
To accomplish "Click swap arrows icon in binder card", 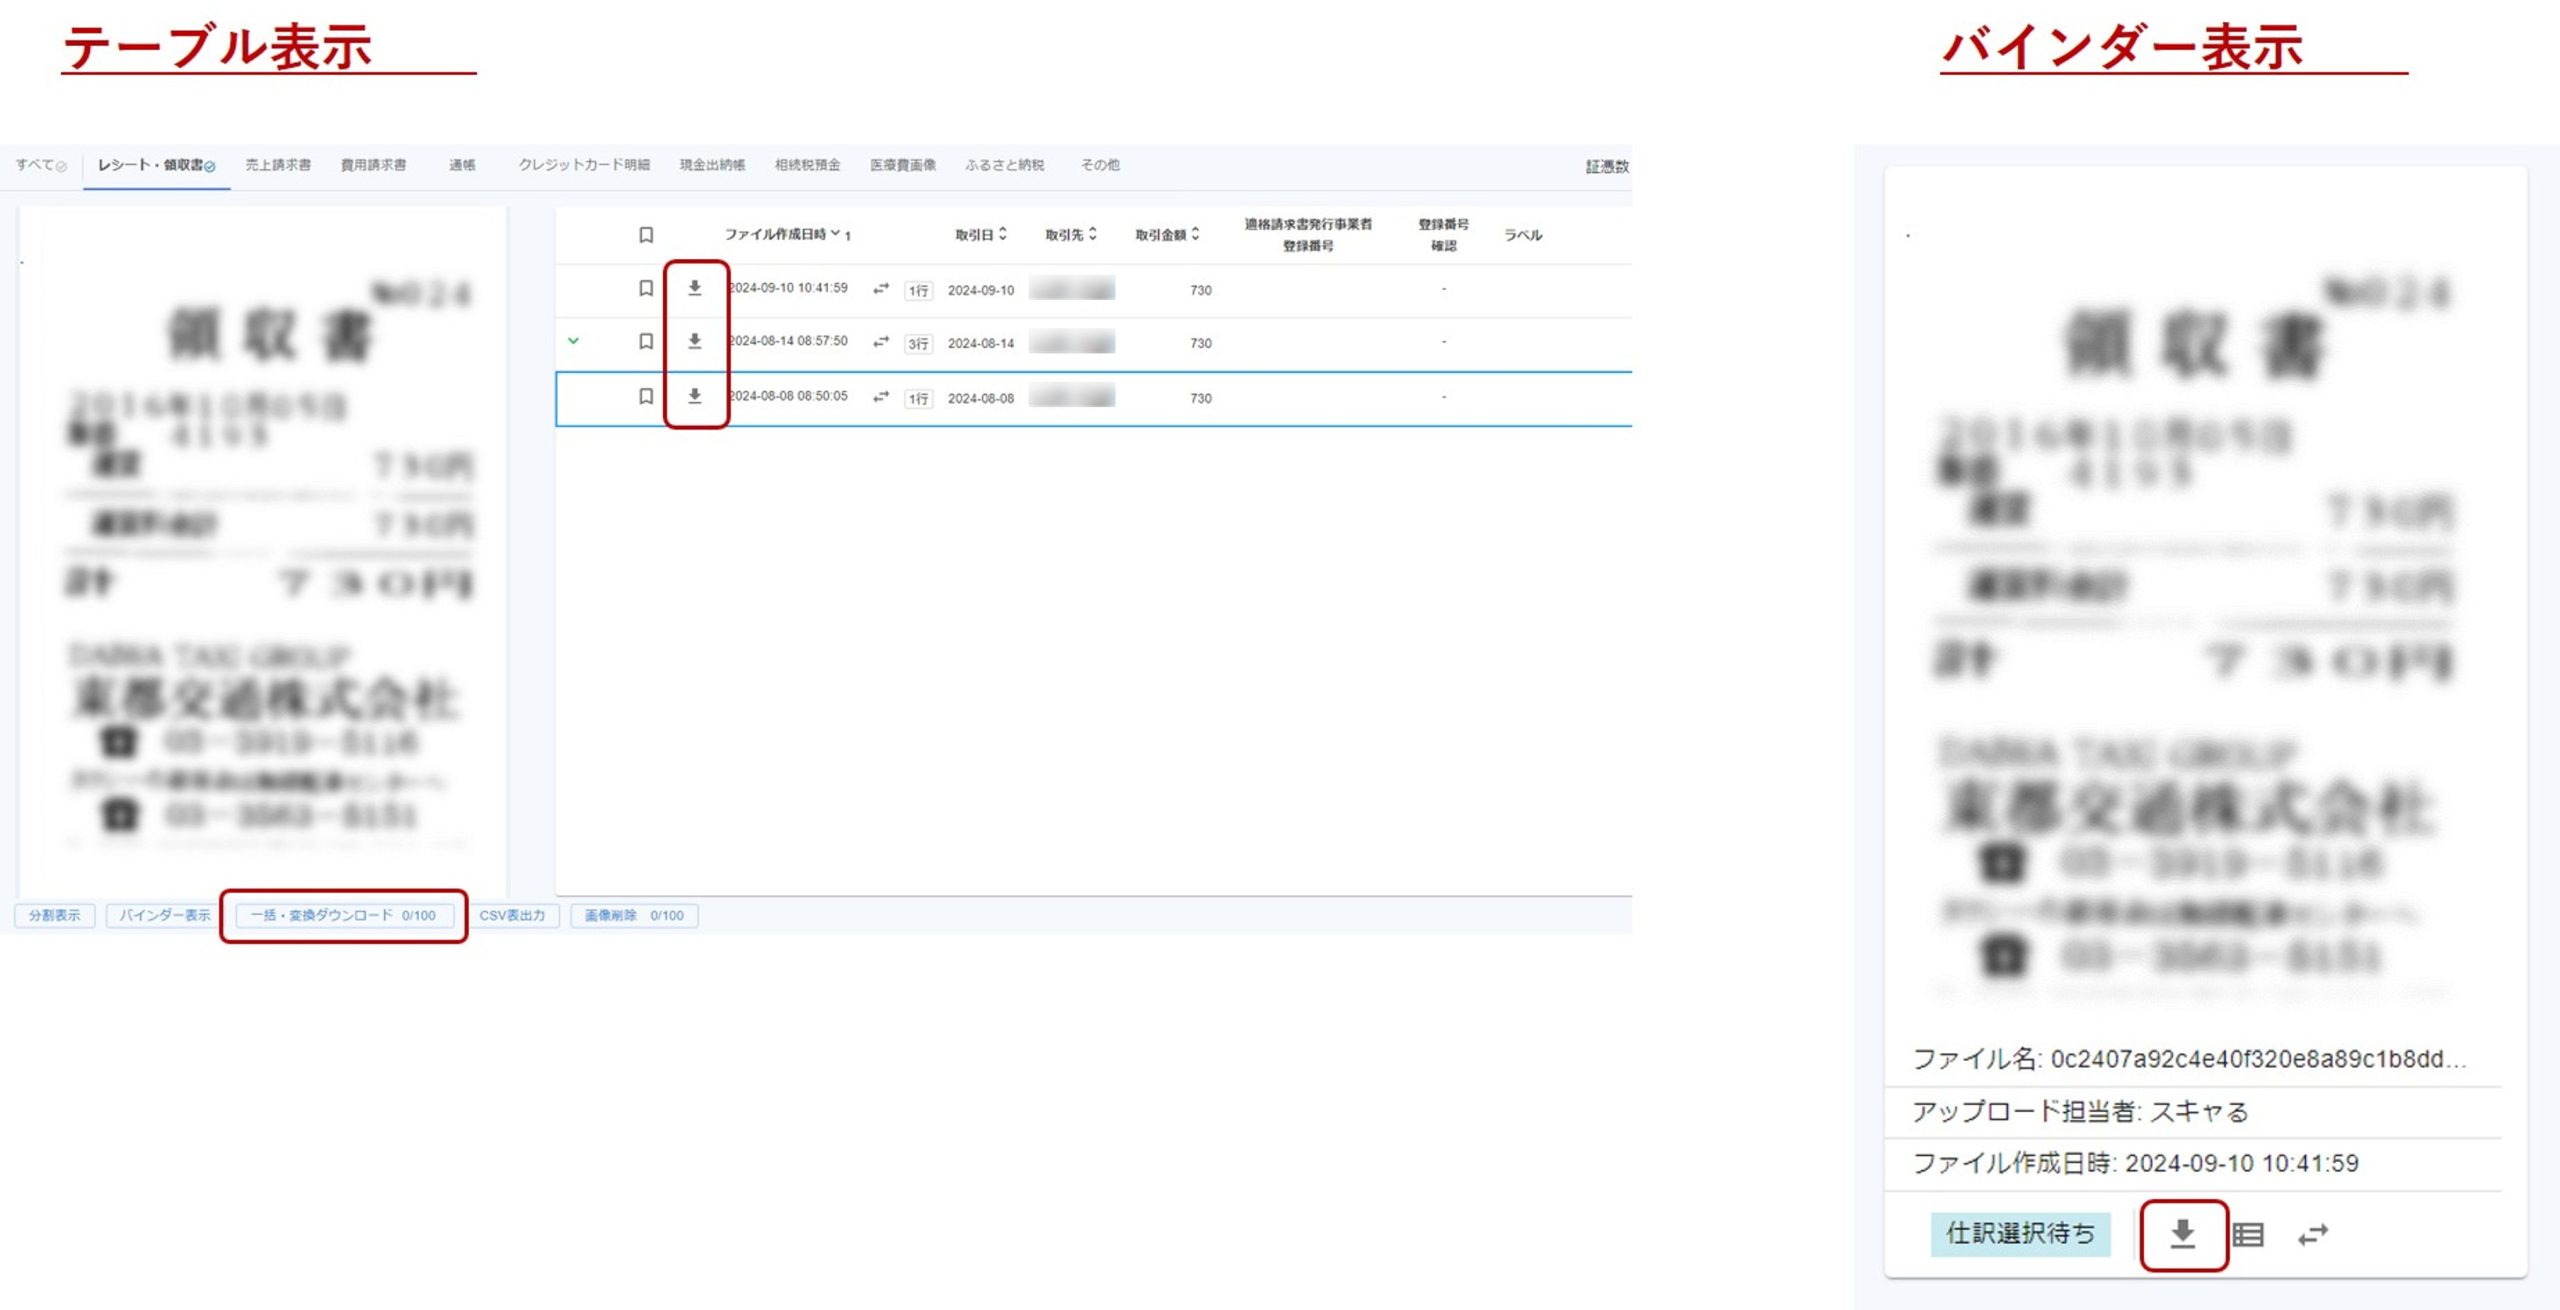I will [2313, 1235].
